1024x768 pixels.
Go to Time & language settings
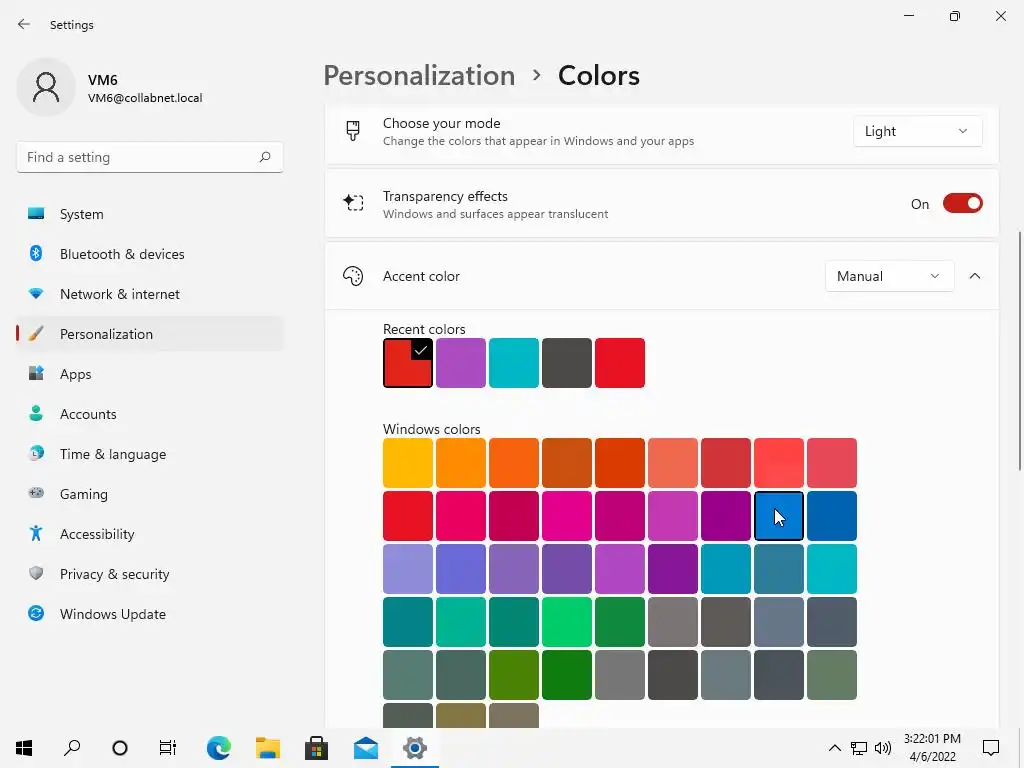pyautogui.click(x=150, y=453)
